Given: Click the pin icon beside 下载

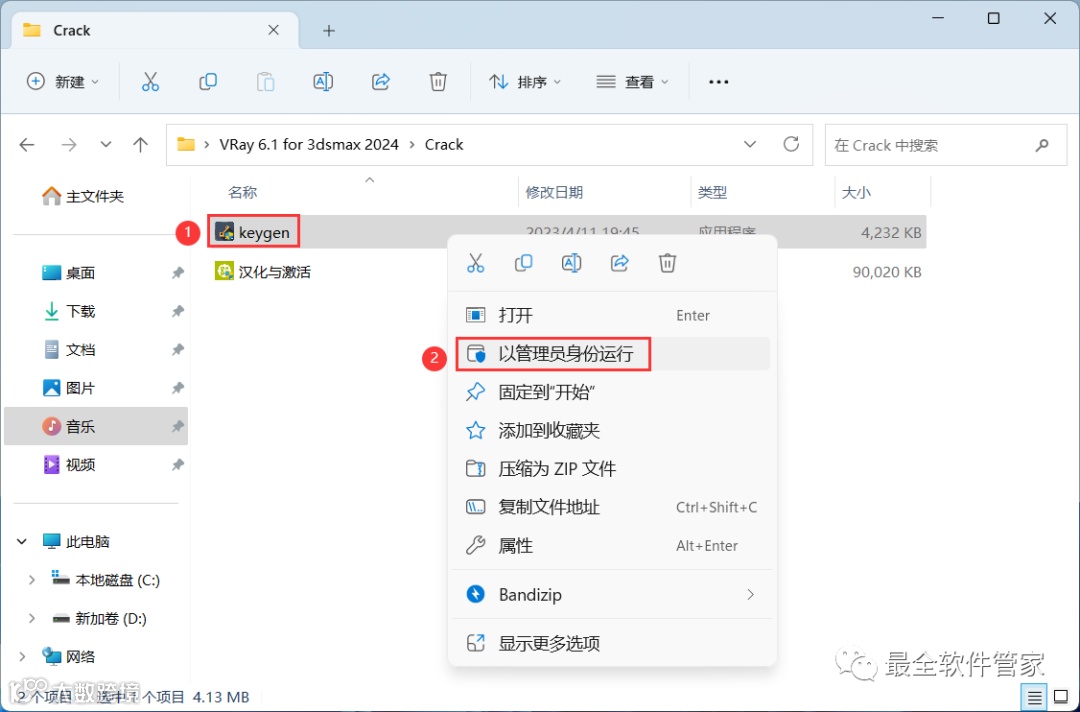Looking at the screenshot, I should pyautogui.click(x=178, y=311).
